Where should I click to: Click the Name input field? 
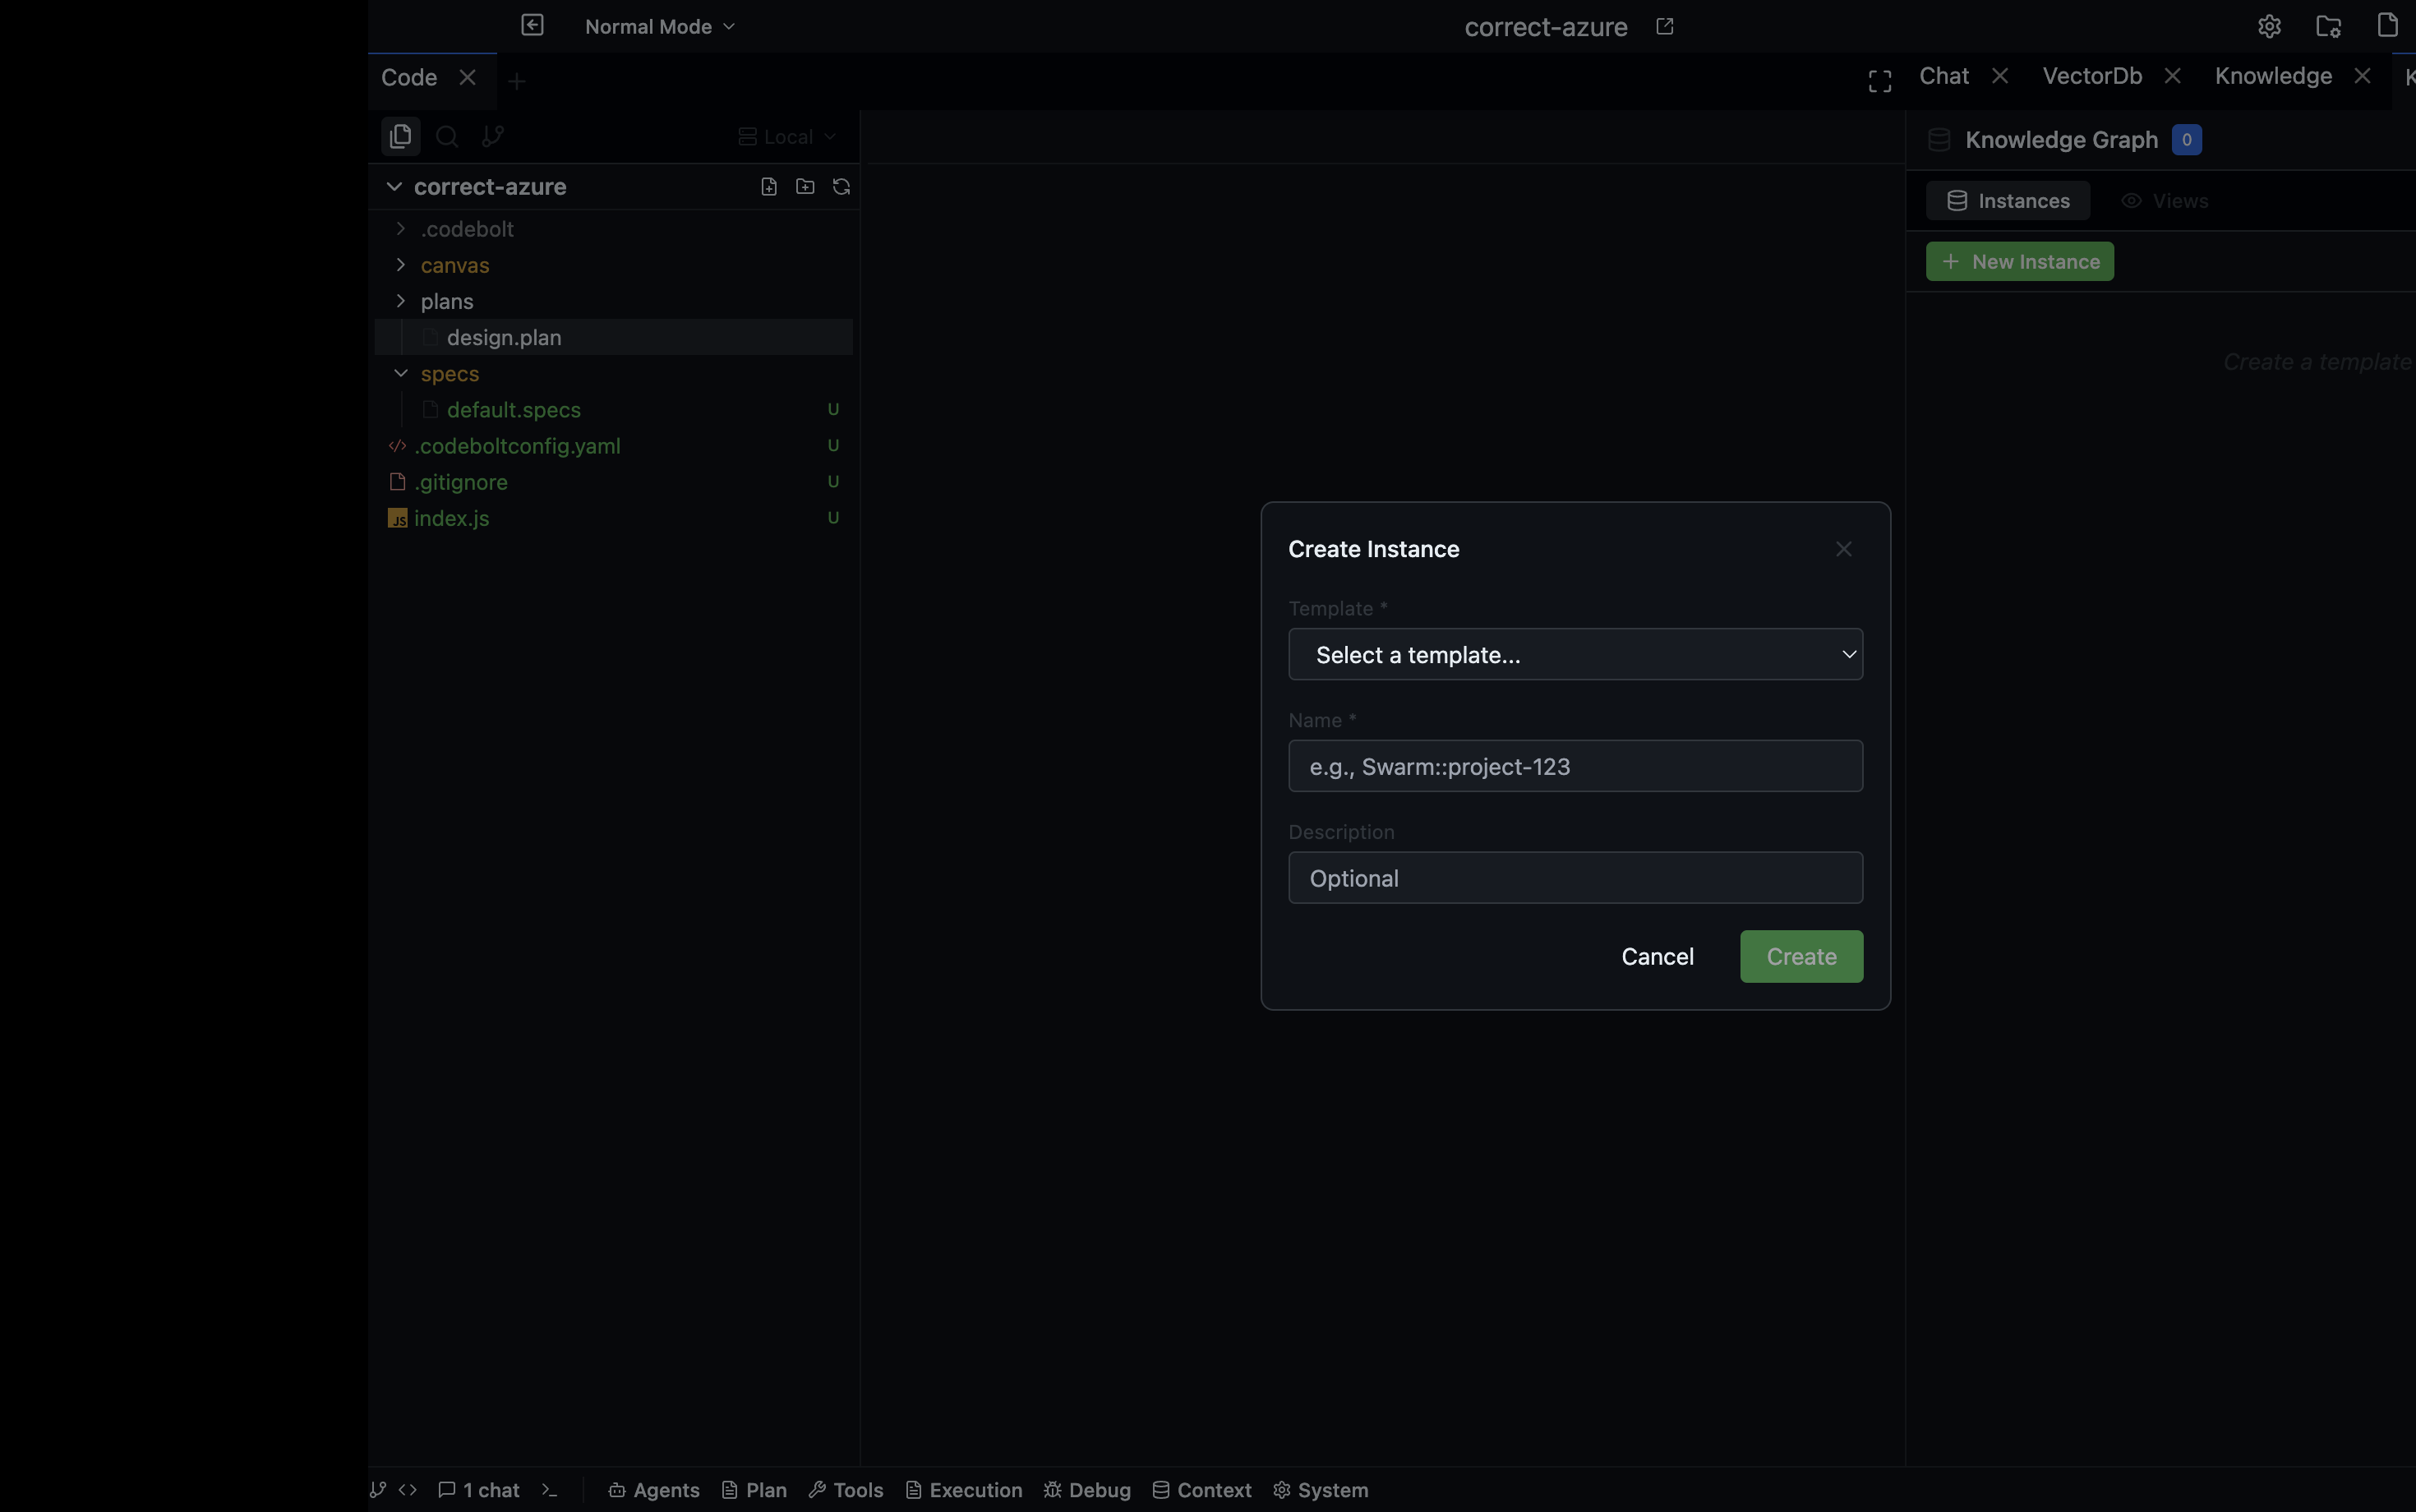[x=1575, y=767]
